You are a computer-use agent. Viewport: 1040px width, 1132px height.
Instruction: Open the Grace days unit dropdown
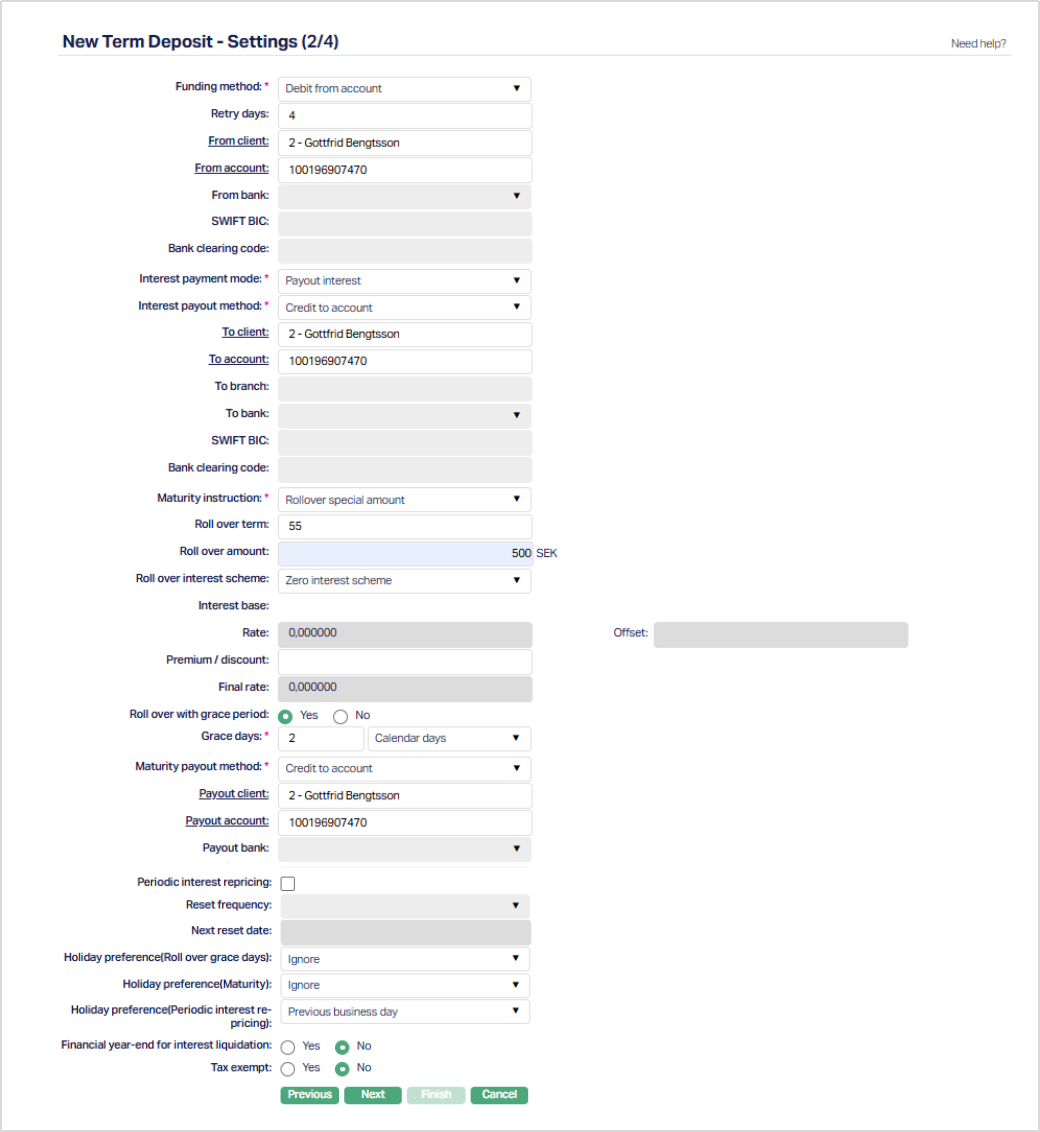[449, 739]
